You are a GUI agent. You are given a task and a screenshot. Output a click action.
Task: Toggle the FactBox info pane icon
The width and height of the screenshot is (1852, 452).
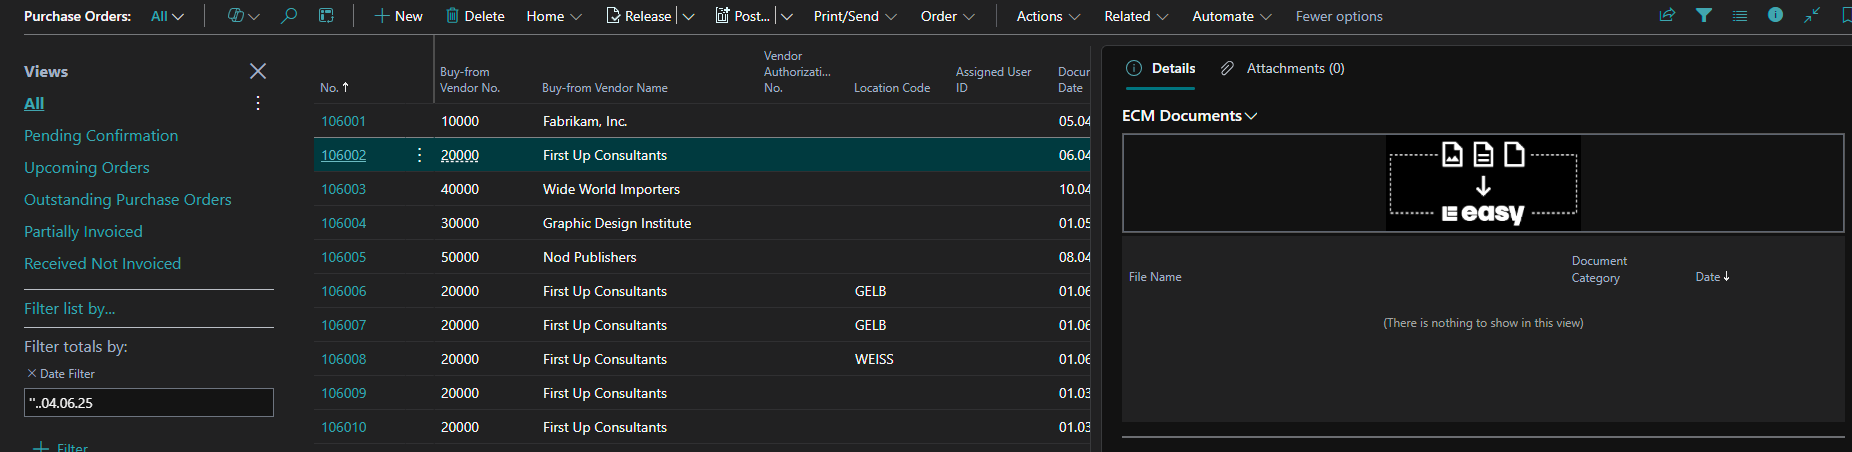(1775, 16)
